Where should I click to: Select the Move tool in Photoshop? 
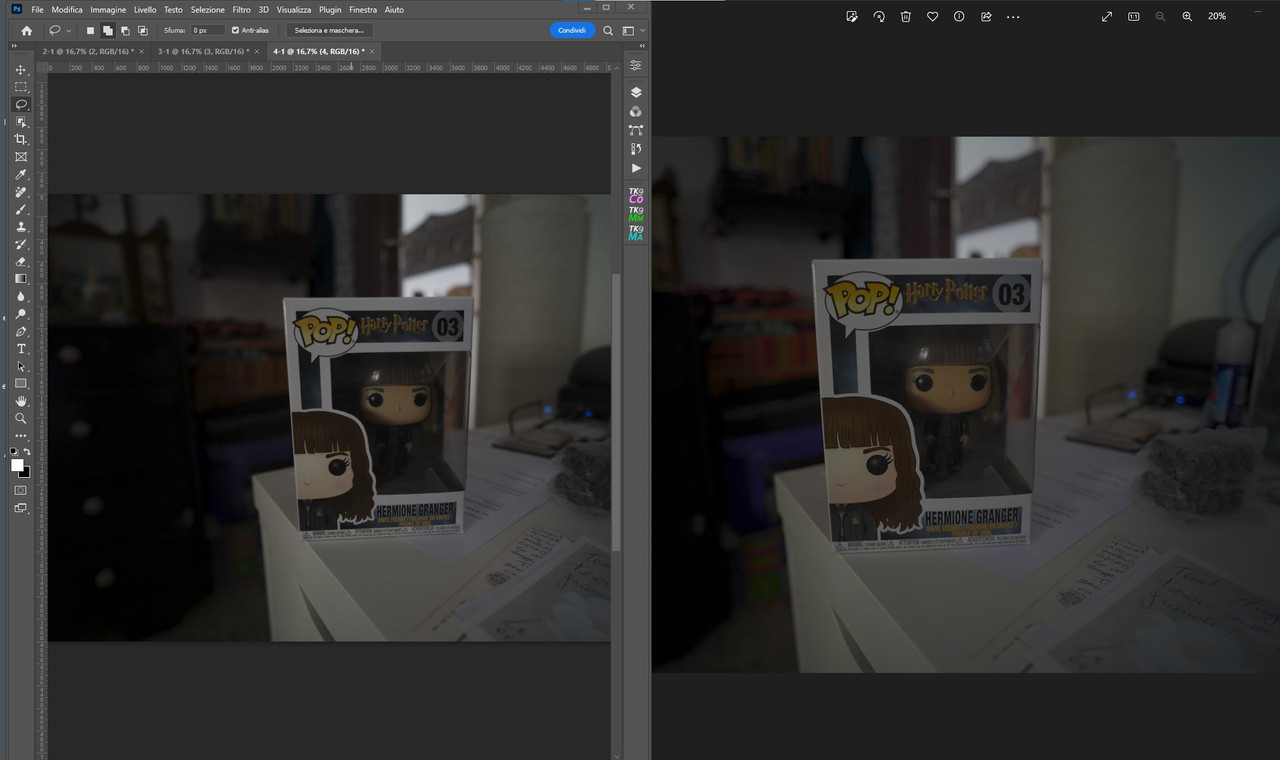click(x=21, y=70)
